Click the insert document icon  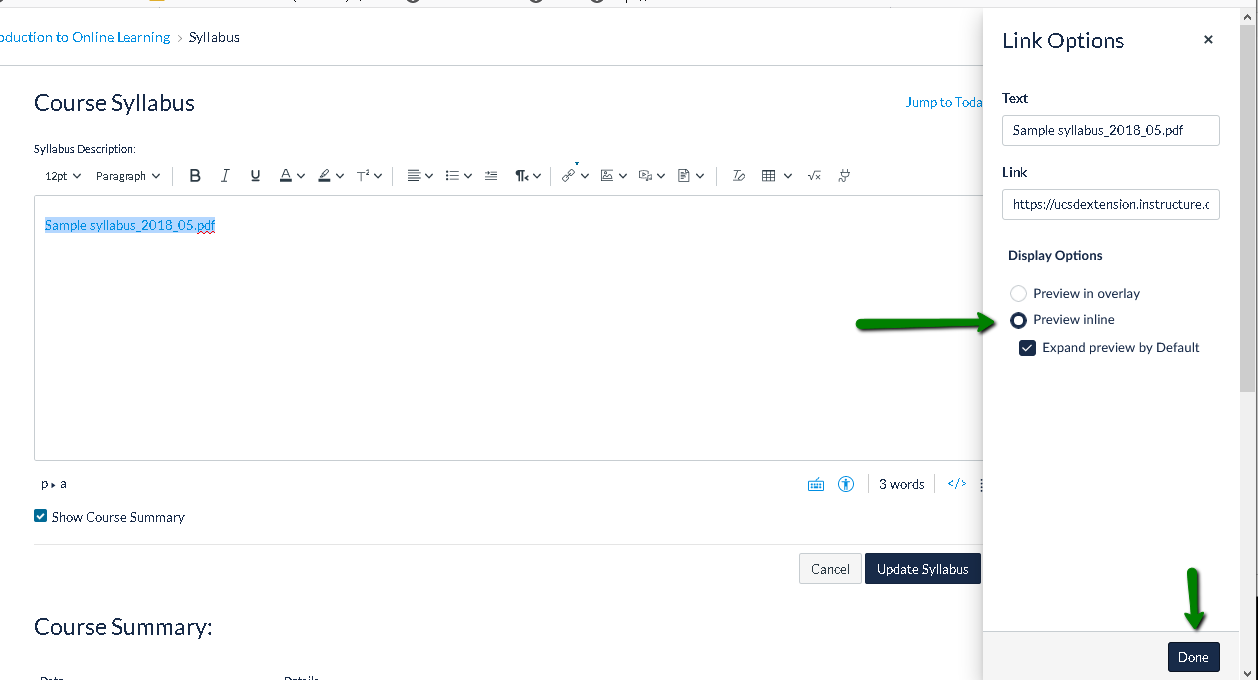coord(684,176)
